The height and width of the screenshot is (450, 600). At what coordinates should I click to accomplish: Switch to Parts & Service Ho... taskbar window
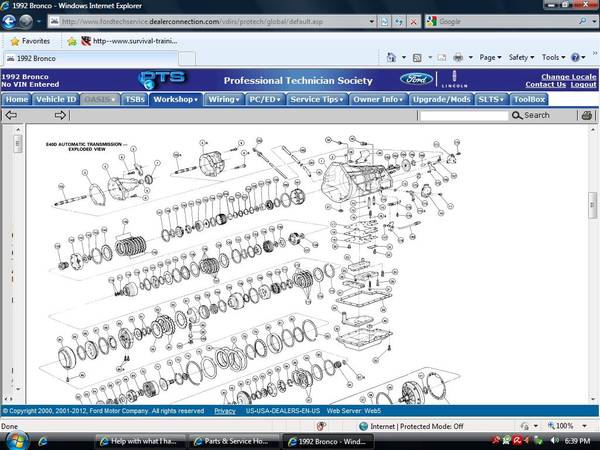(234, 442)
